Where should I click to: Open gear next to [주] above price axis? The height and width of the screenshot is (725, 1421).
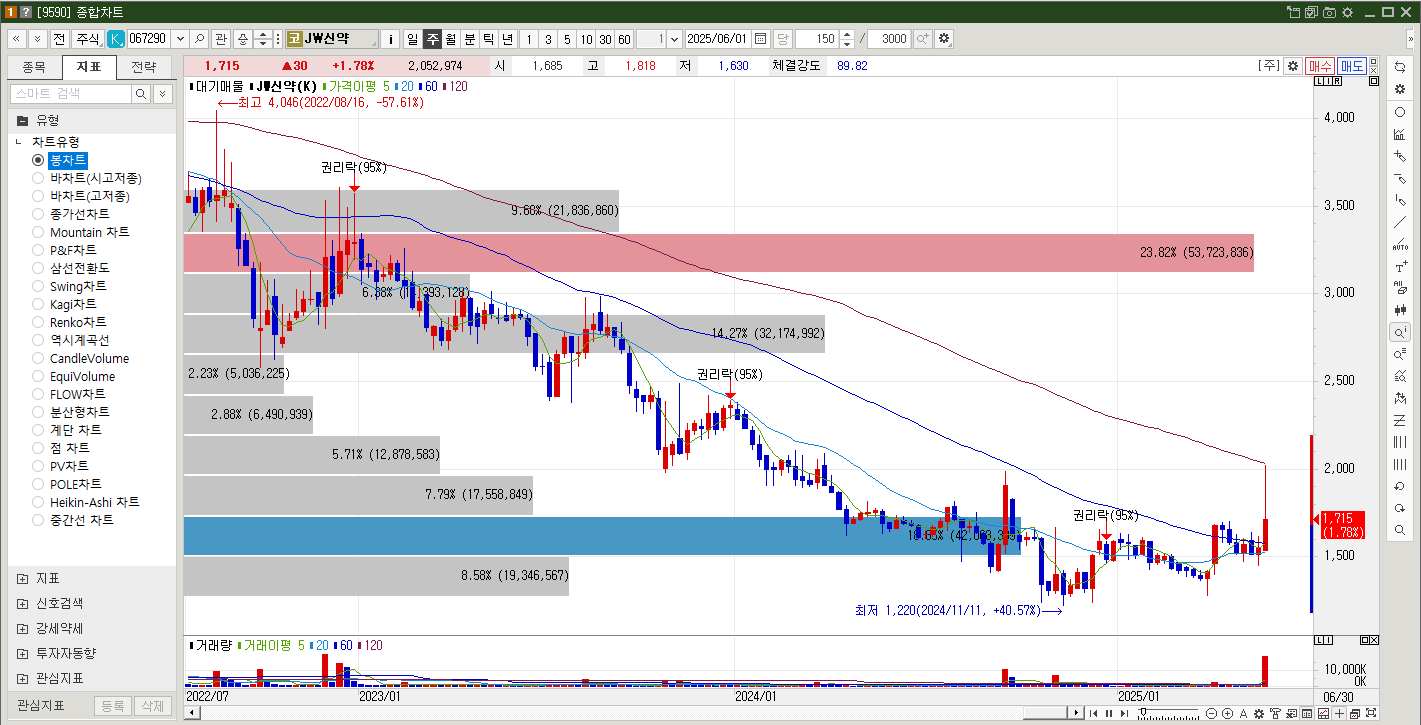coord(1293,65)
